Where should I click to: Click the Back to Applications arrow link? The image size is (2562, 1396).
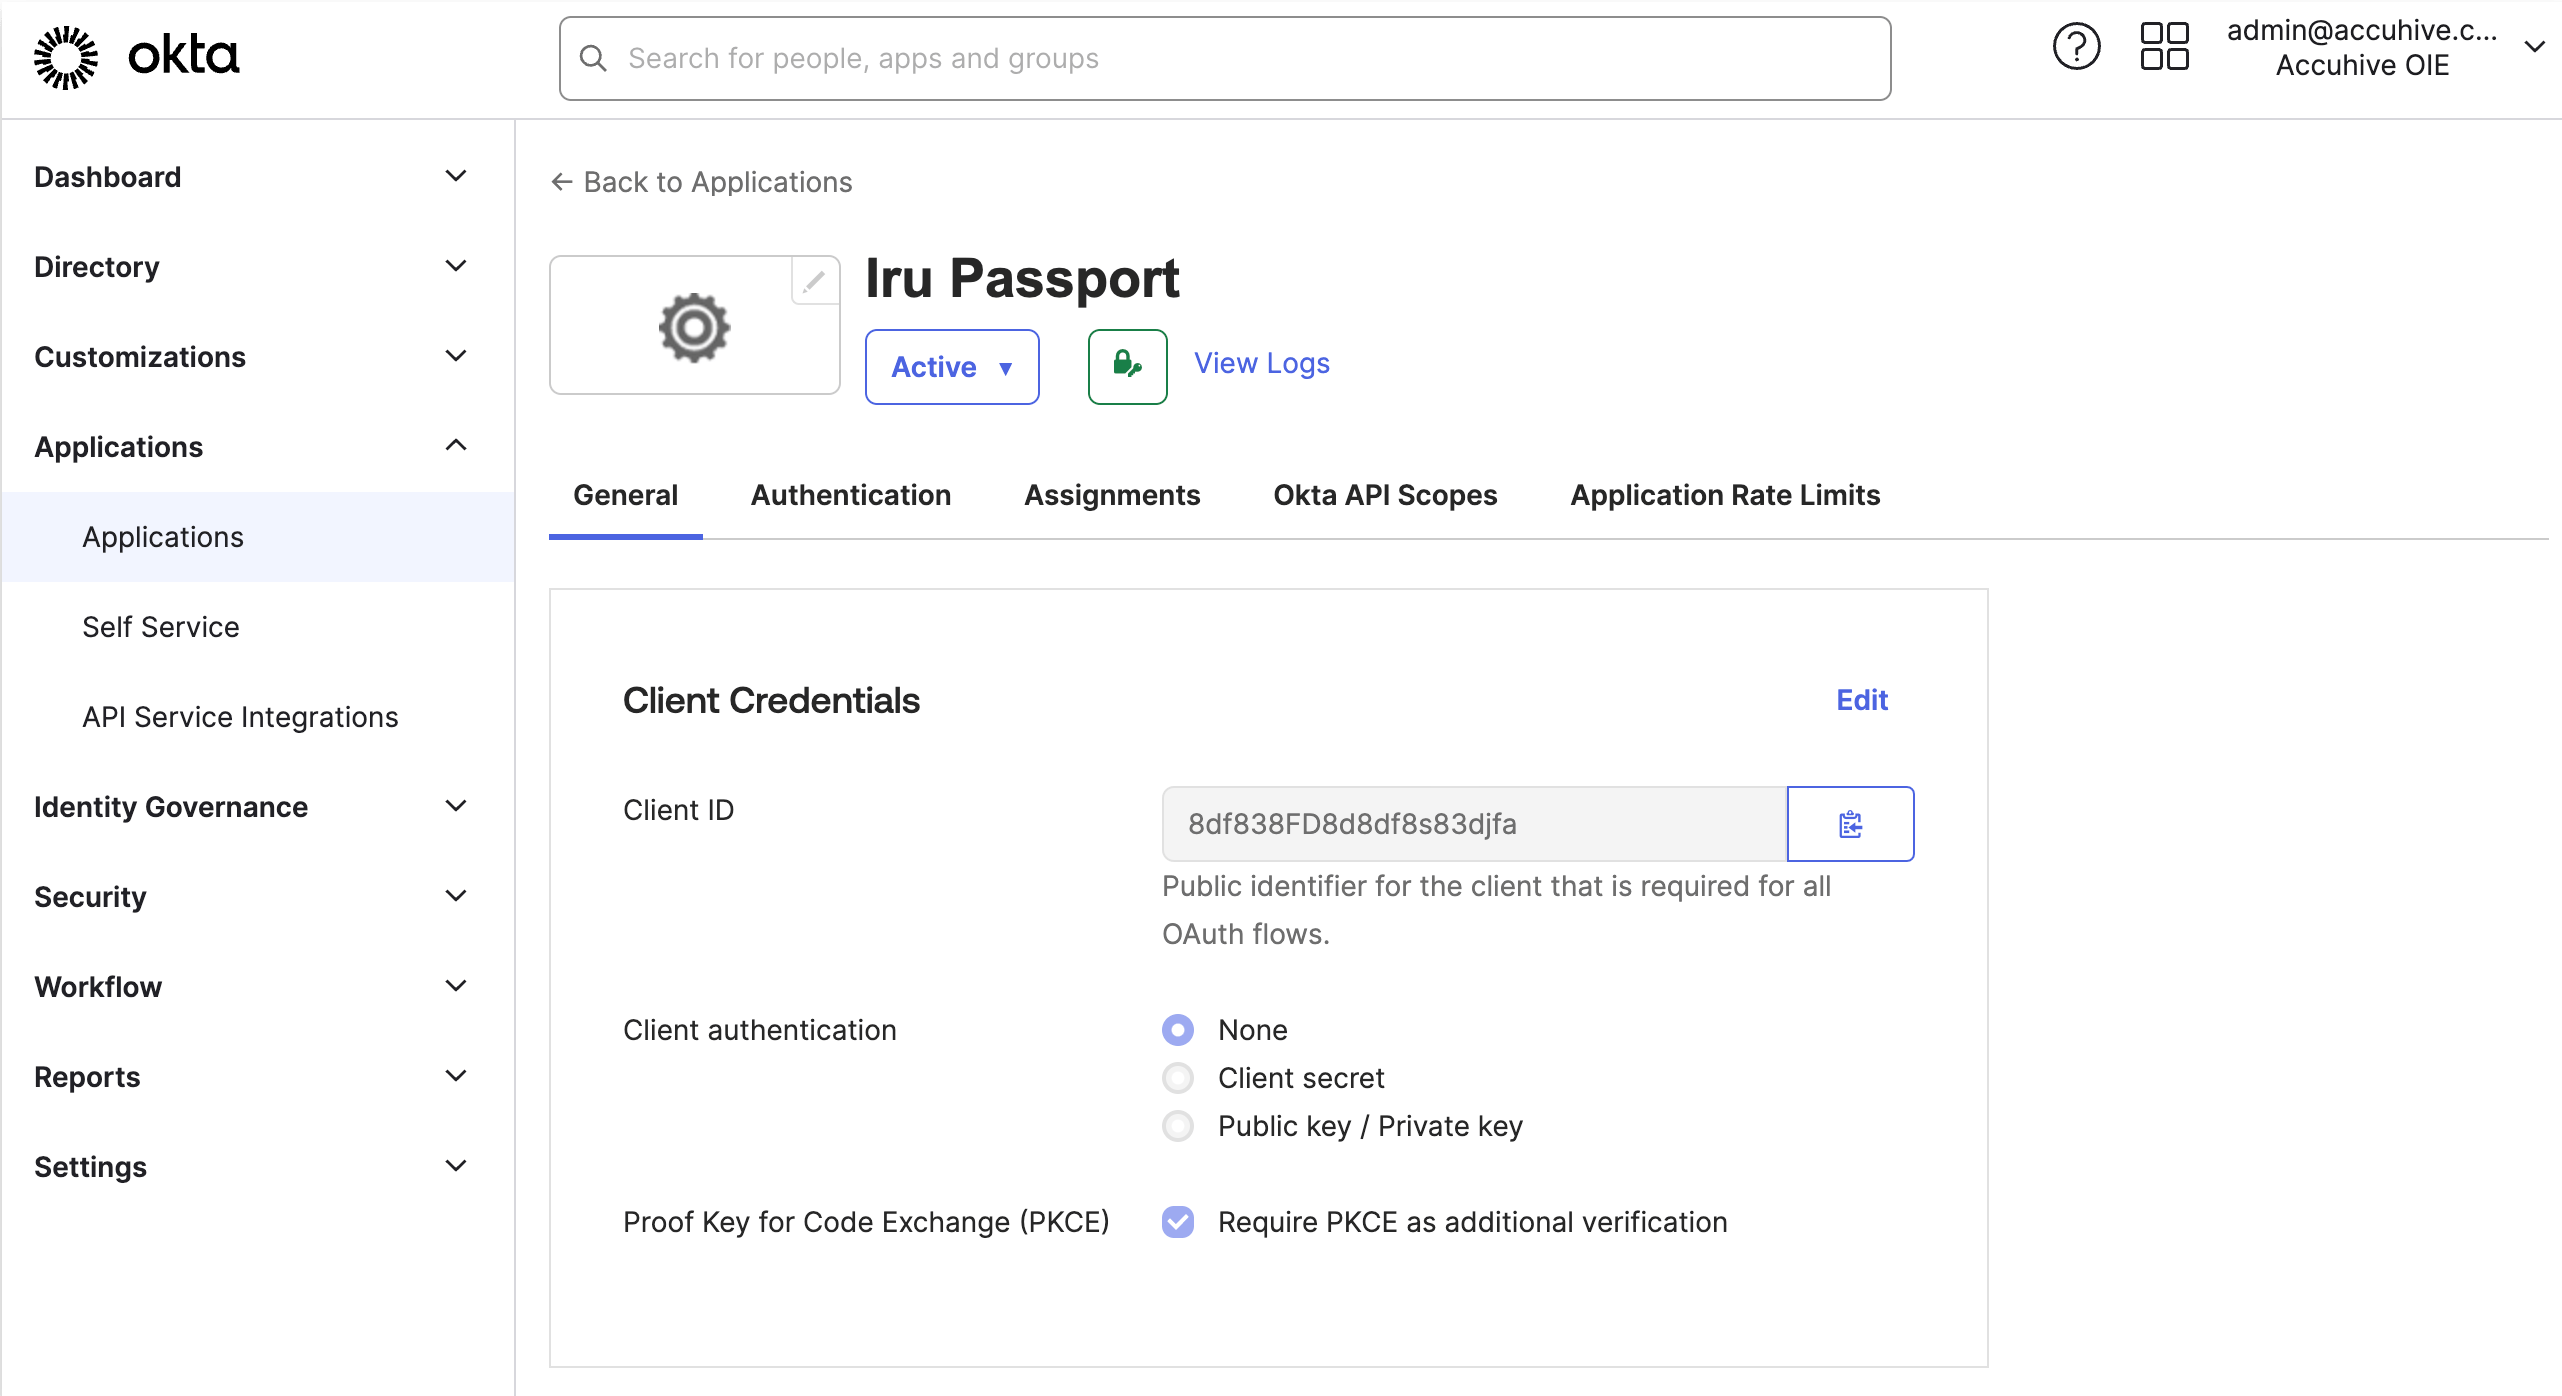click(701, 182)
